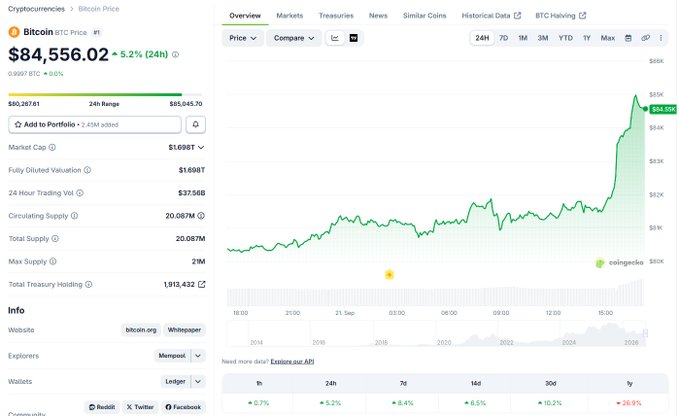Screen dimensions: 679x416
Task: Open the Treasuries tab
Action: tap(336, 16)
